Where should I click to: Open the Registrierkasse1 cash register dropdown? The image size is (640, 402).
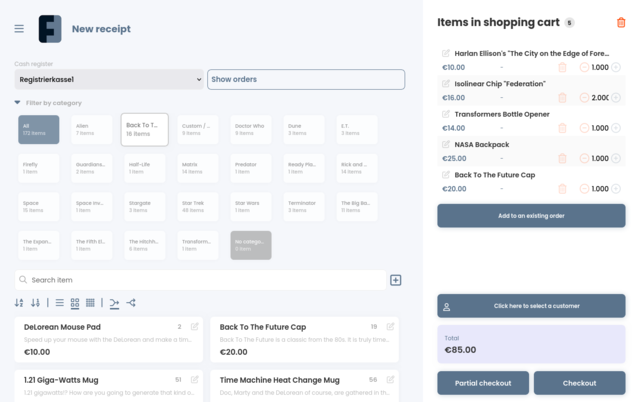pos(109,80)
